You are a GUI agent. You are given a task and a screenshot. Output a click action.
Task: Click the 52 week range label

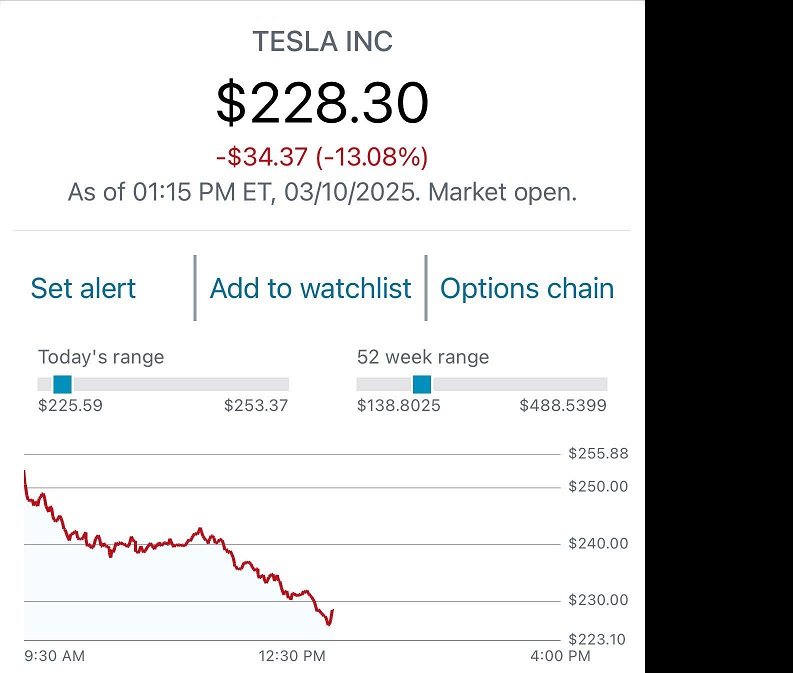[x=423, y=357]
